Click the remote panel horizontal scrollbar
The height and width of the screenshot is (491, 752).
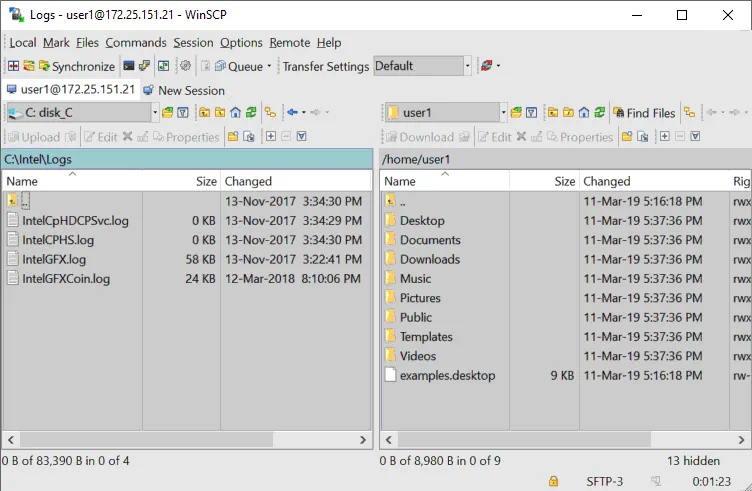[x=560, y=439]
